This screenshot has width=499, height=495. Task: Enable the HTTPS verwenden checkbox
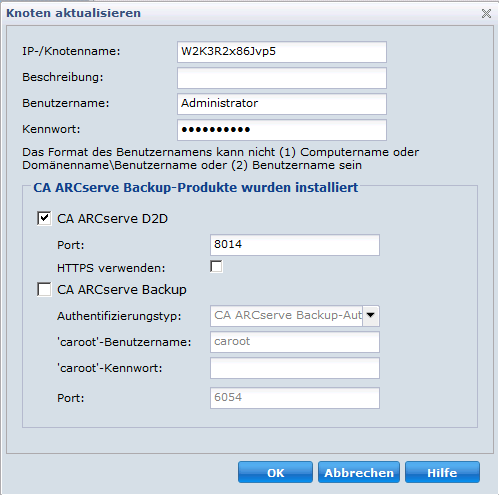click(216, 267)
